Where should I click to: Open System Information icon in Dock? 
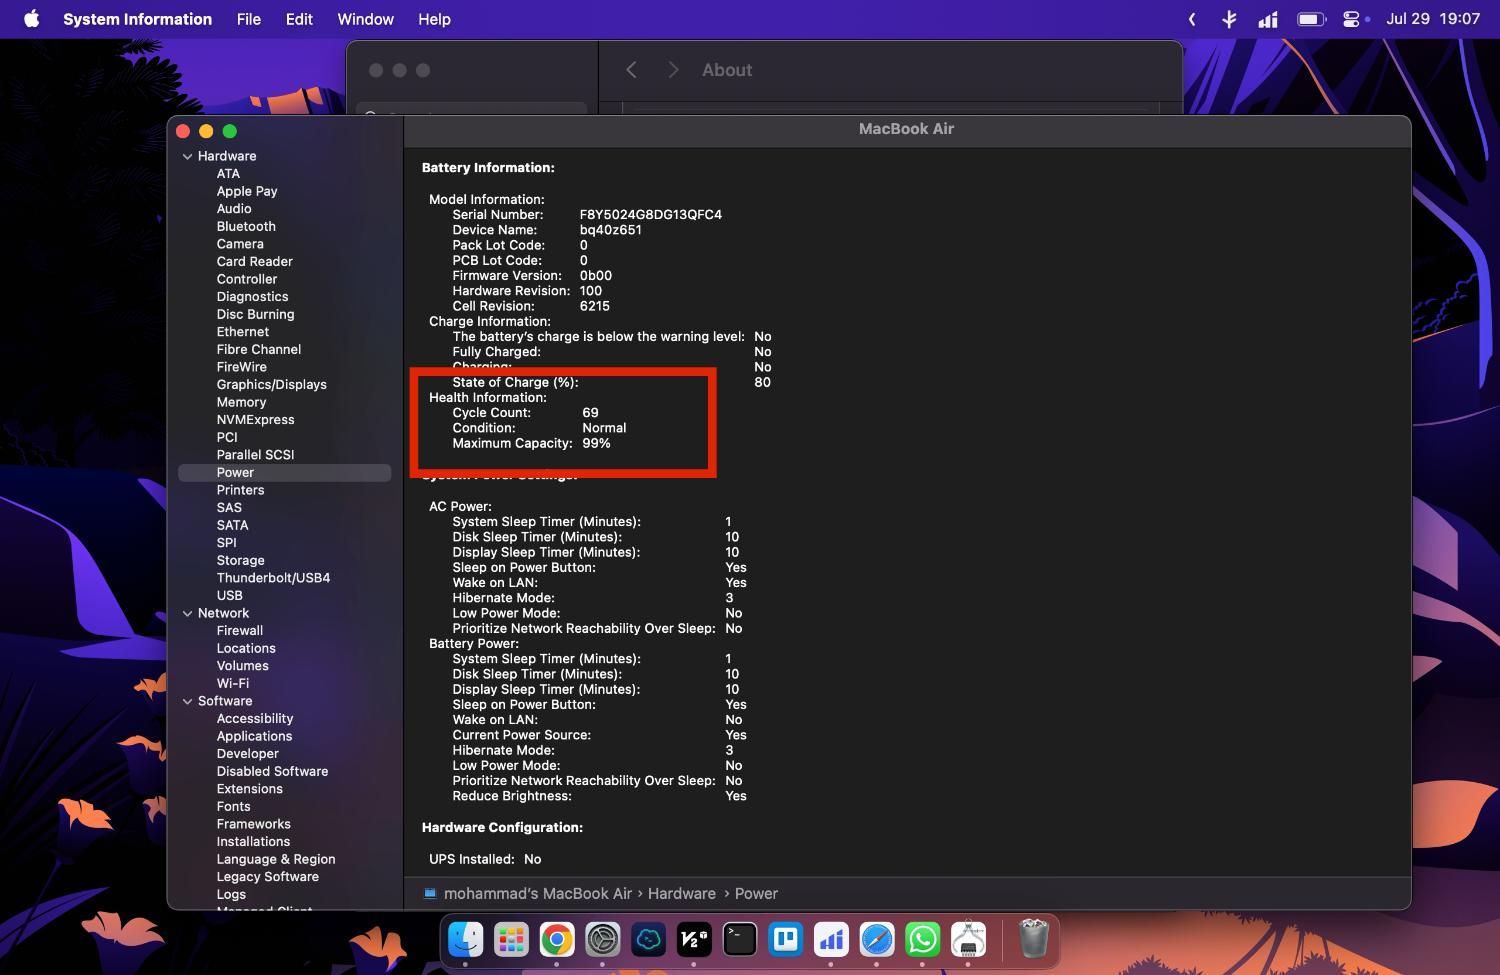click(968, 939)
